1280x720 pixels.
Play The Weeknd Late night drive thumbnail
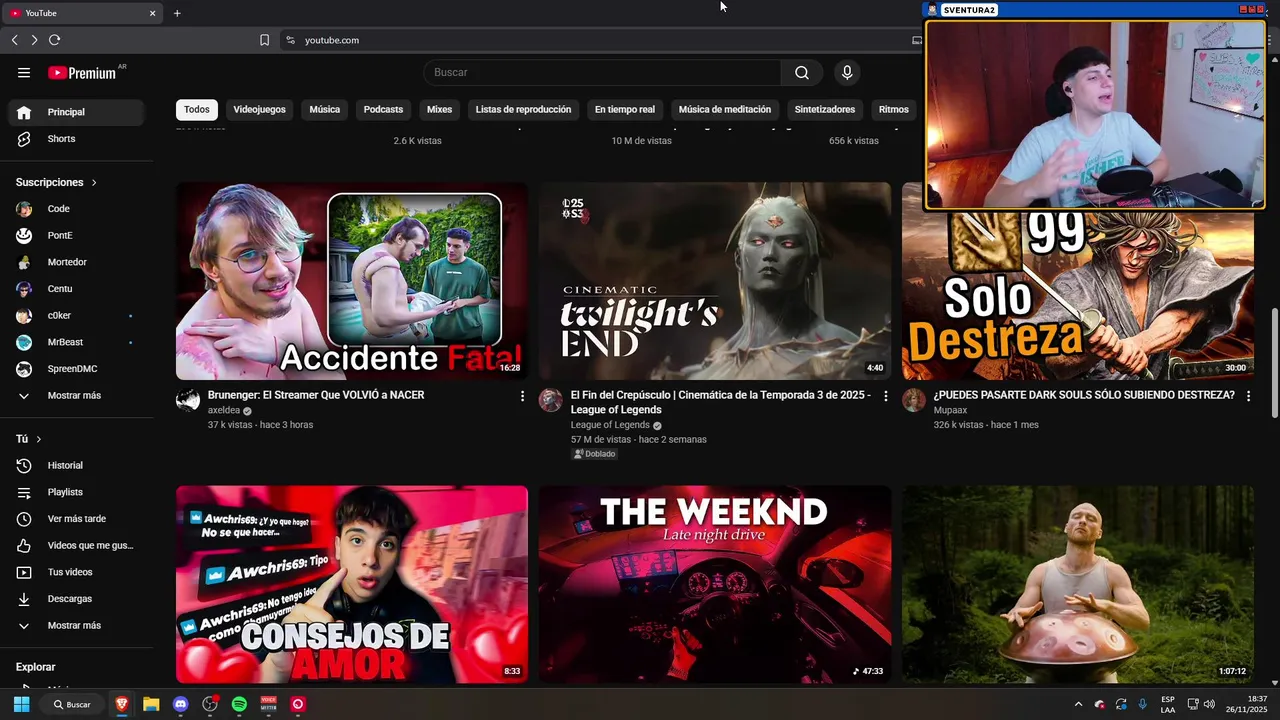[715, 584]
